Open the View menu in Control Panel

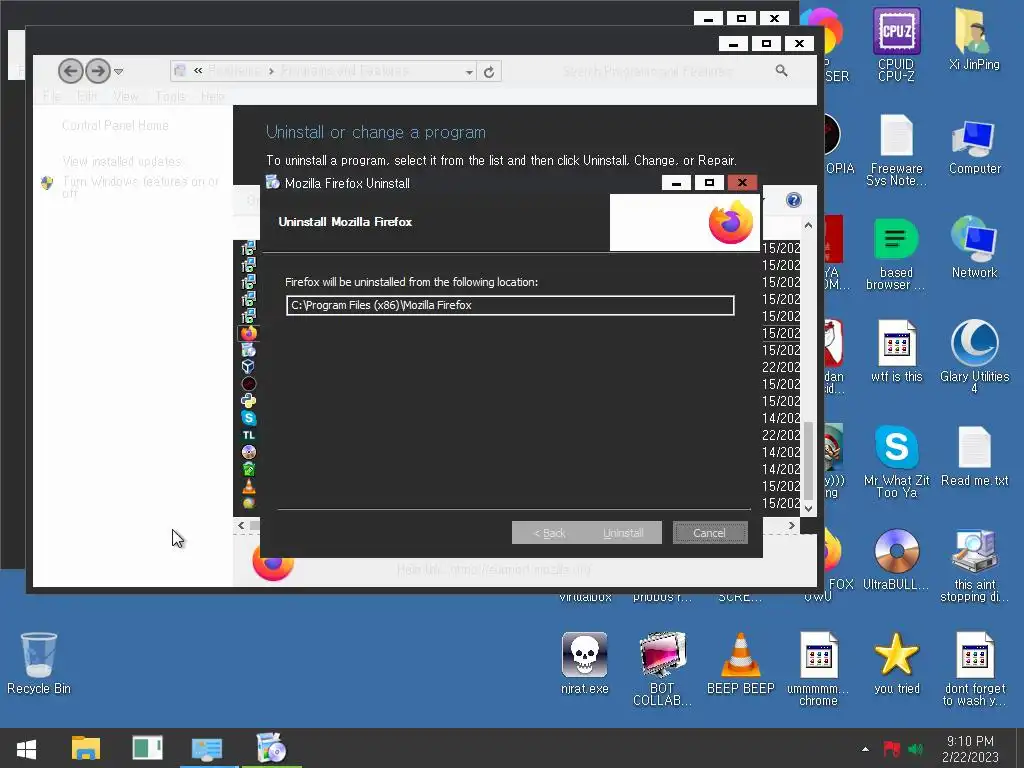coord(125,97)
